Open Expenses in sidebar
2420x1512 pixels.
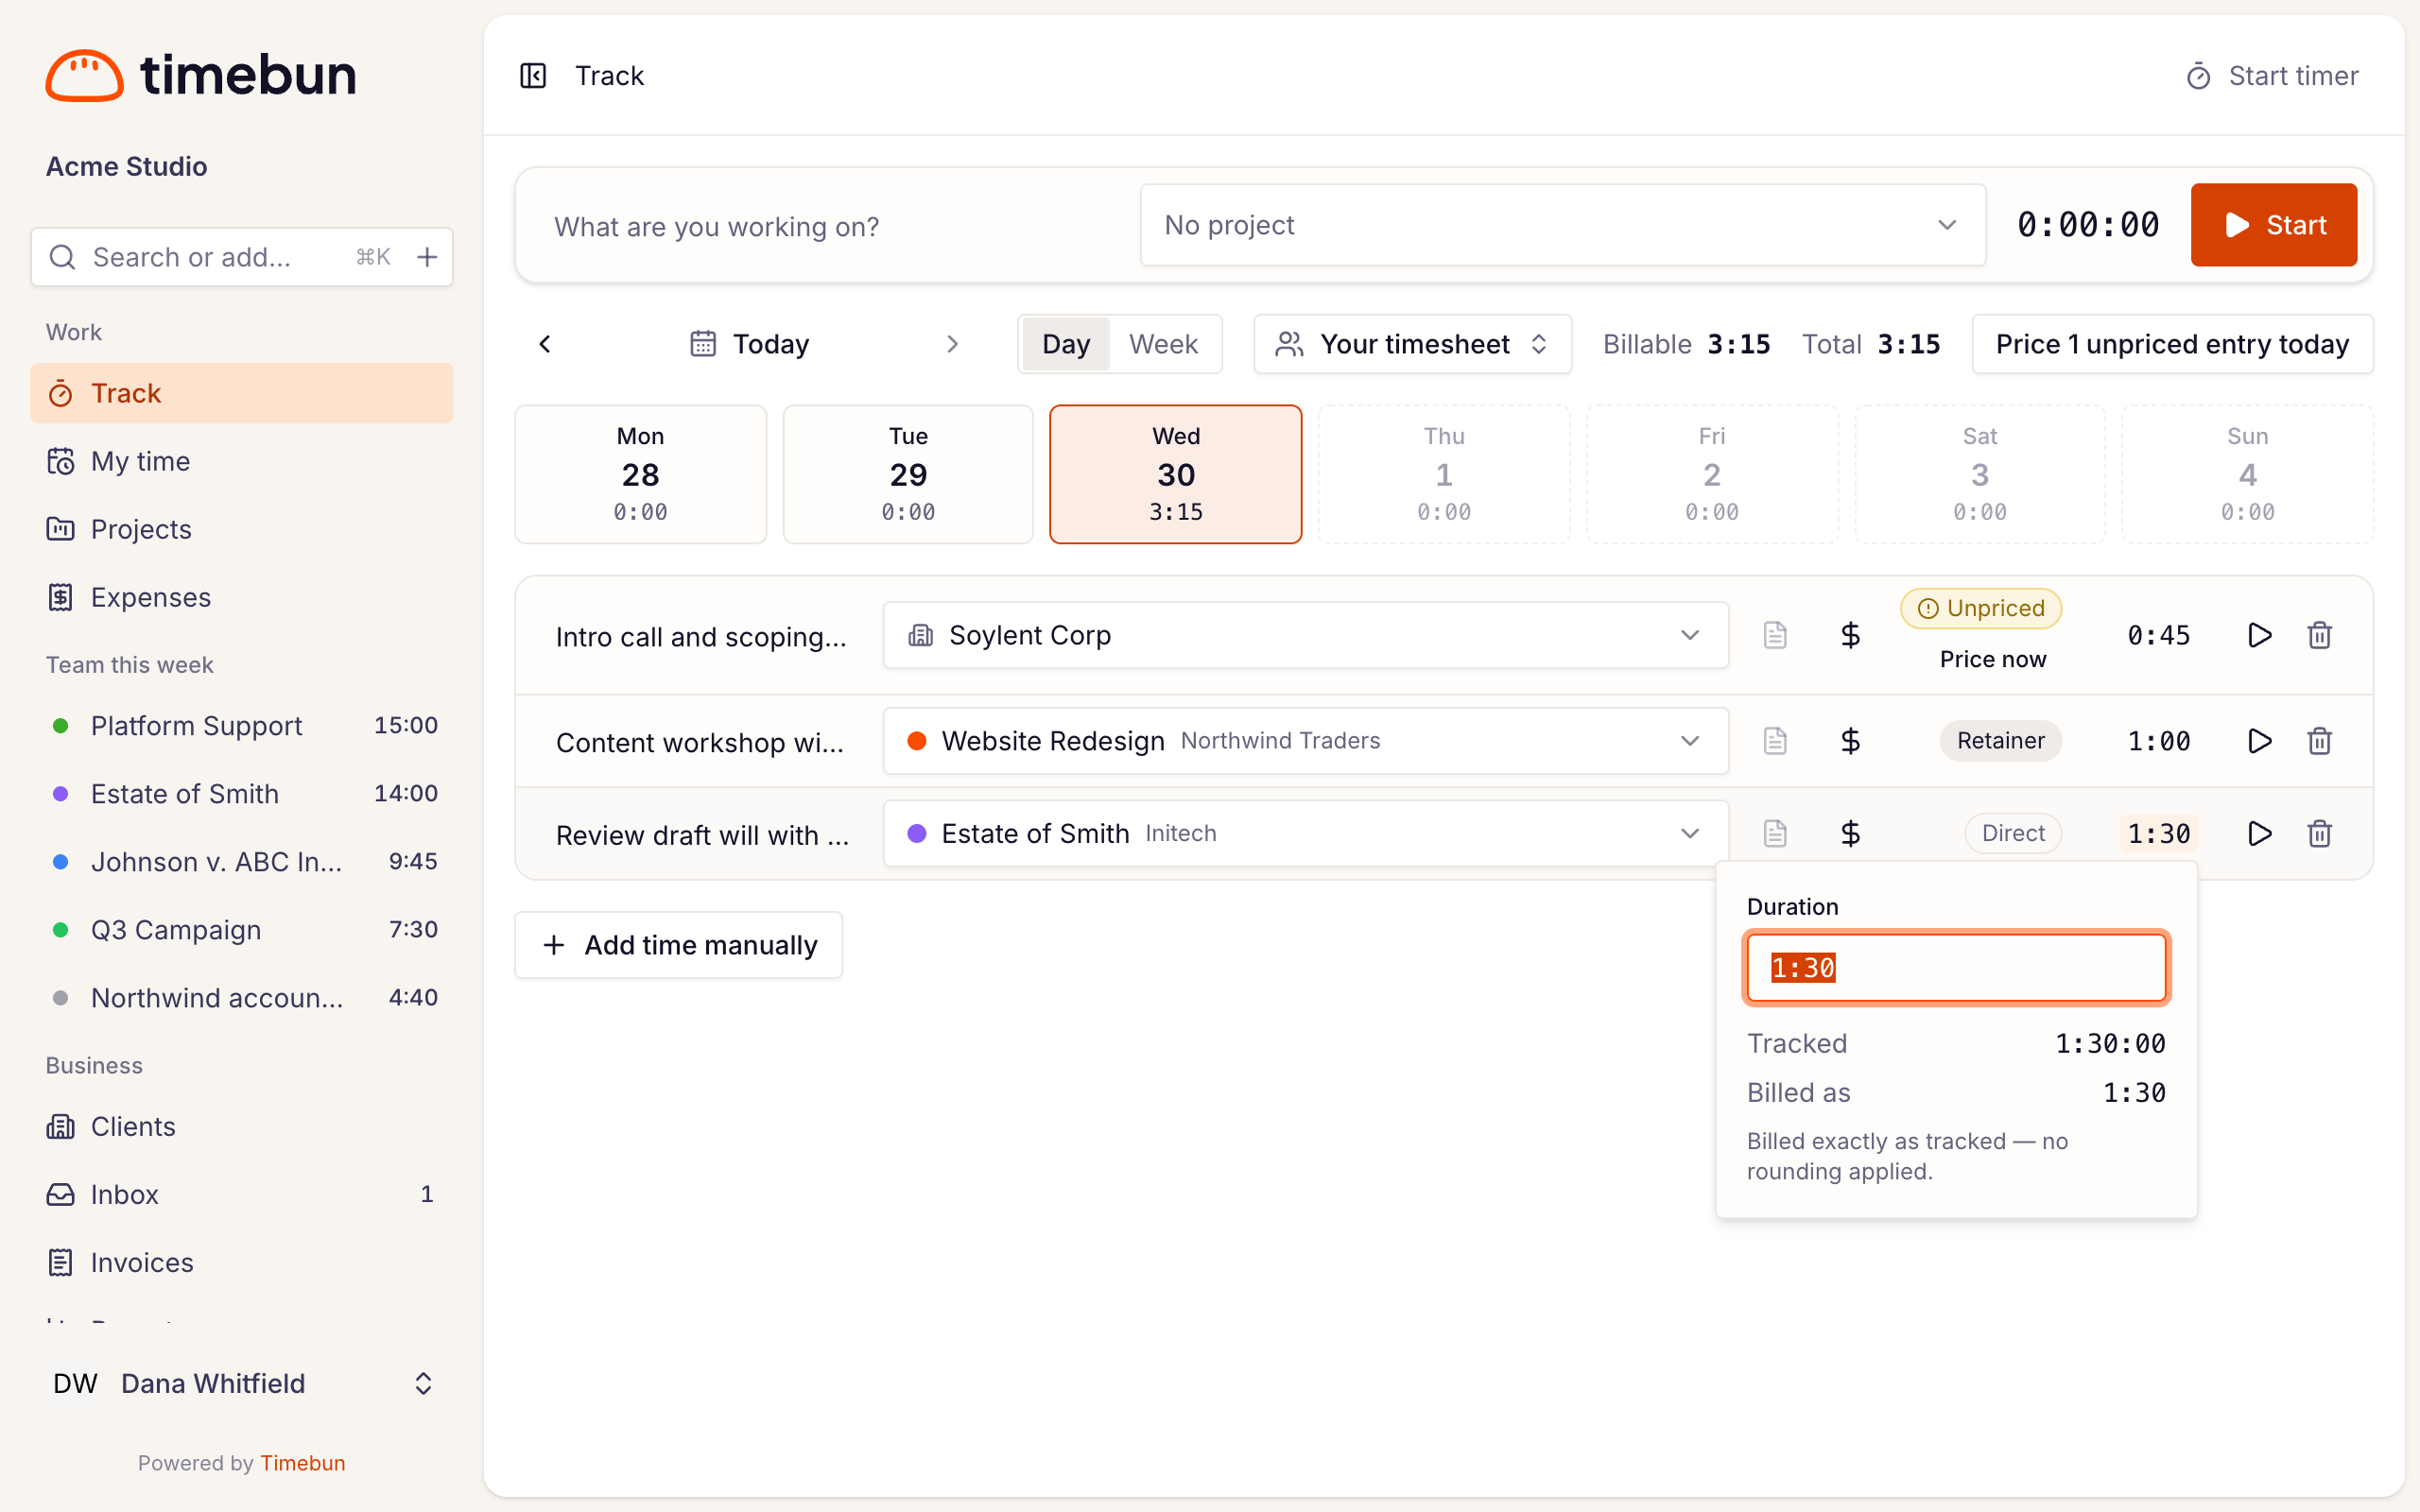242,597
